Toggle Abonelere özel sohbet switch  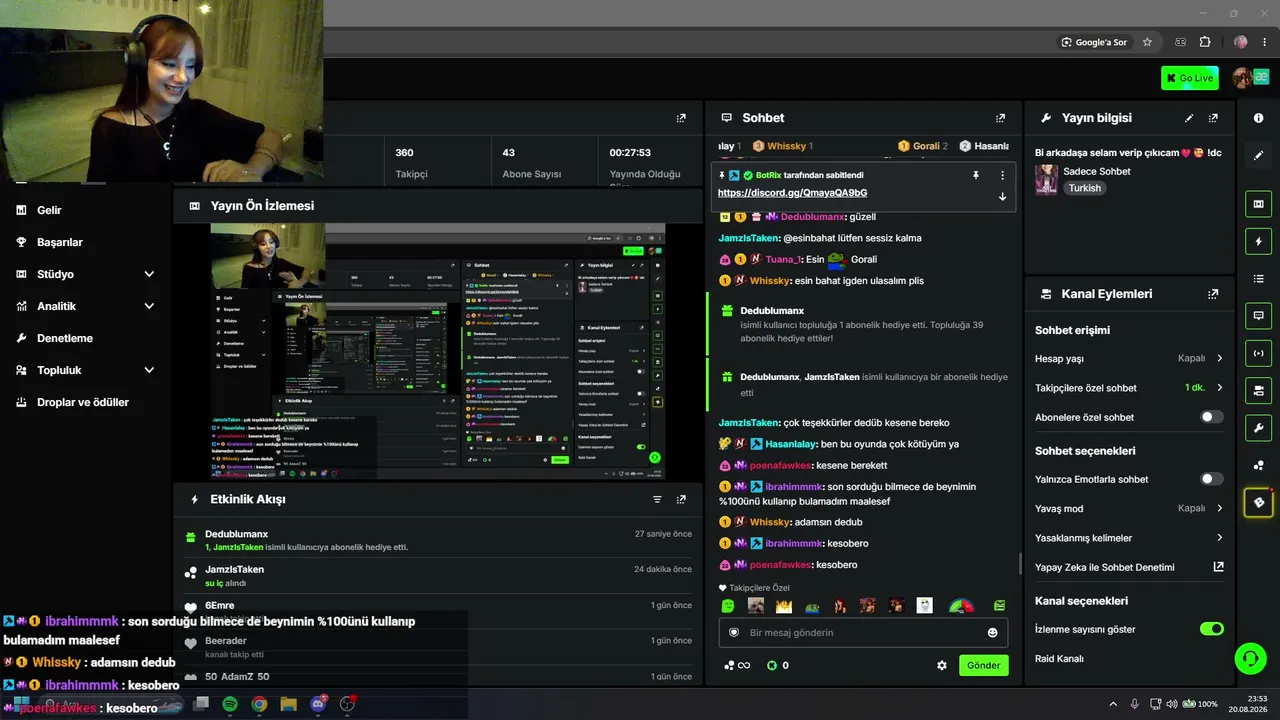pyautogui.click(x=1211, y=417)
